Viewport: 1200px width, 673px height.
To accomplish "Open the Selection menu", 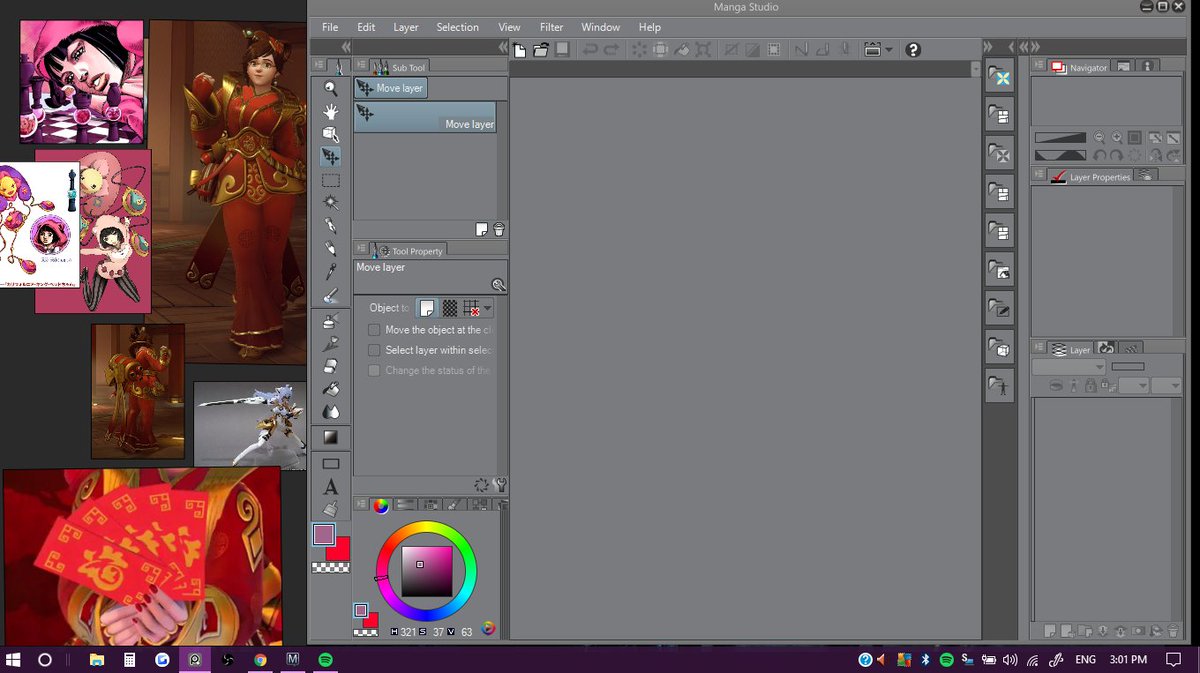I will (x=457, y=27).
